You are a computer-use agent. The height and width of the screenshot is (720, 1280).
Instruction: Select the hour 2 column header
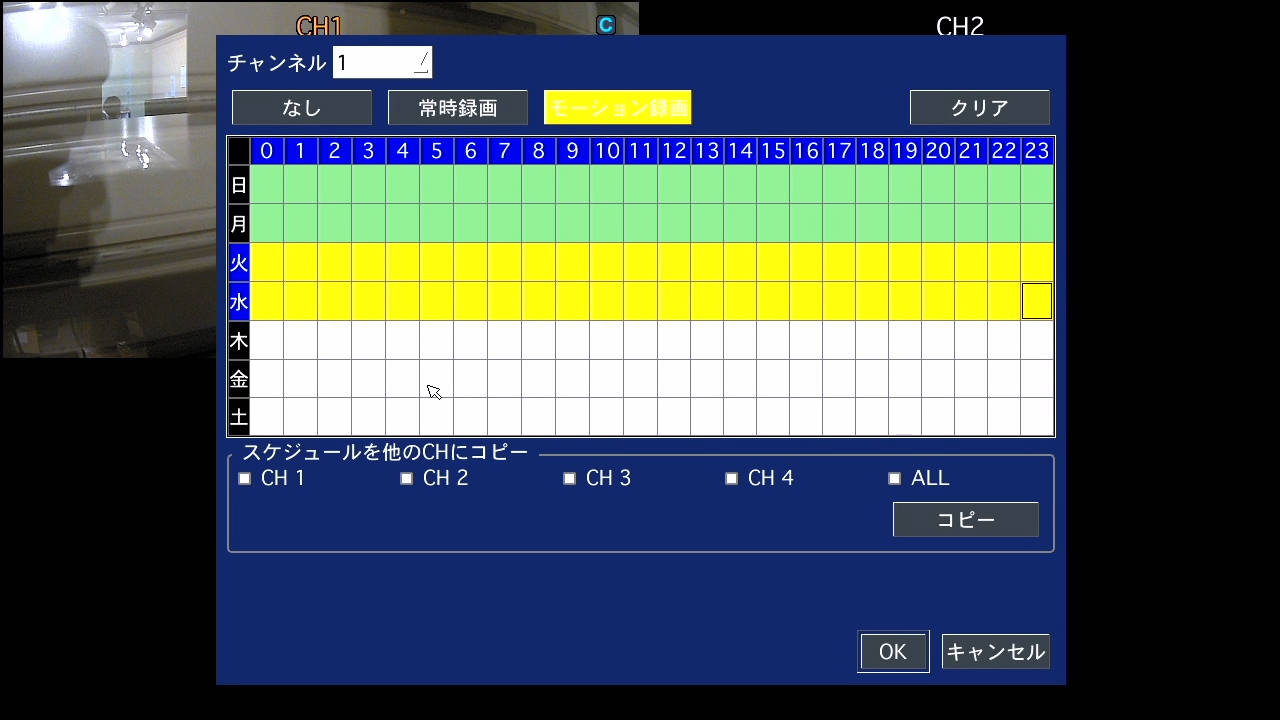tap(335, 151)
